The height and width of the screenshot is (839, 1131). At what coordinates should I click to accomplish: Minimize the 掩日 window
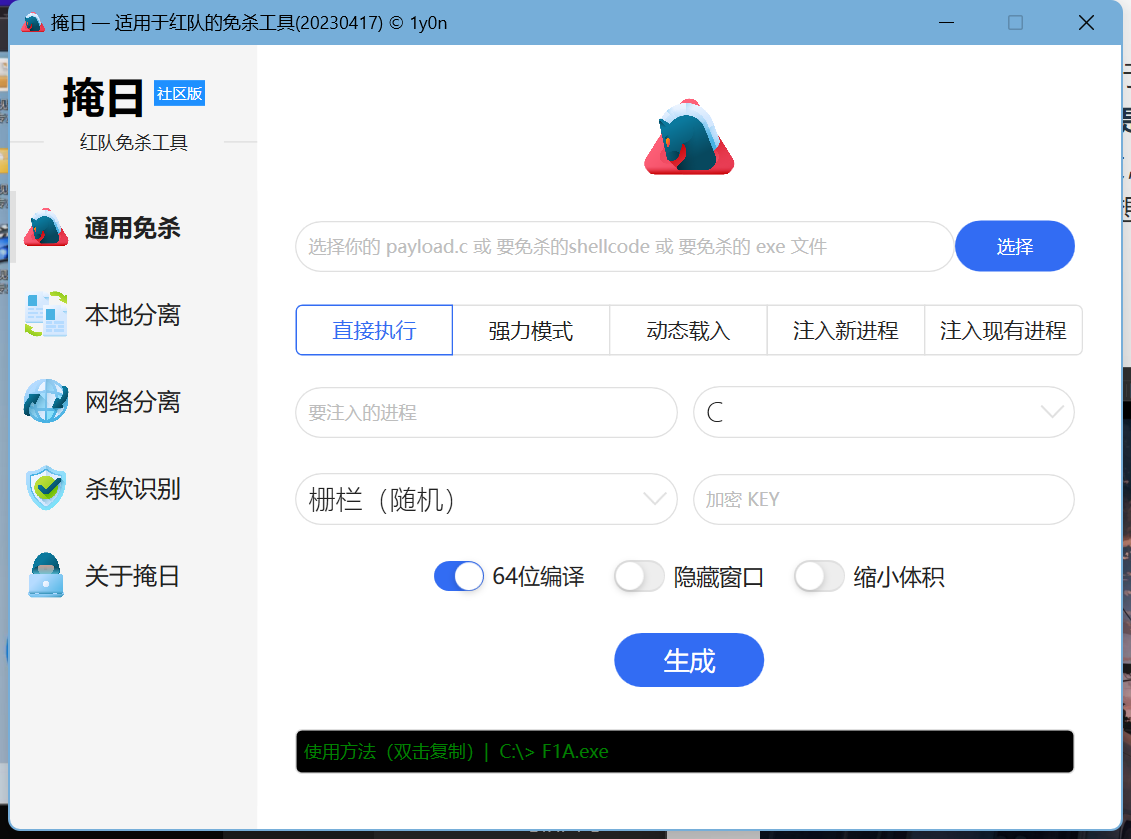[946, 23]
